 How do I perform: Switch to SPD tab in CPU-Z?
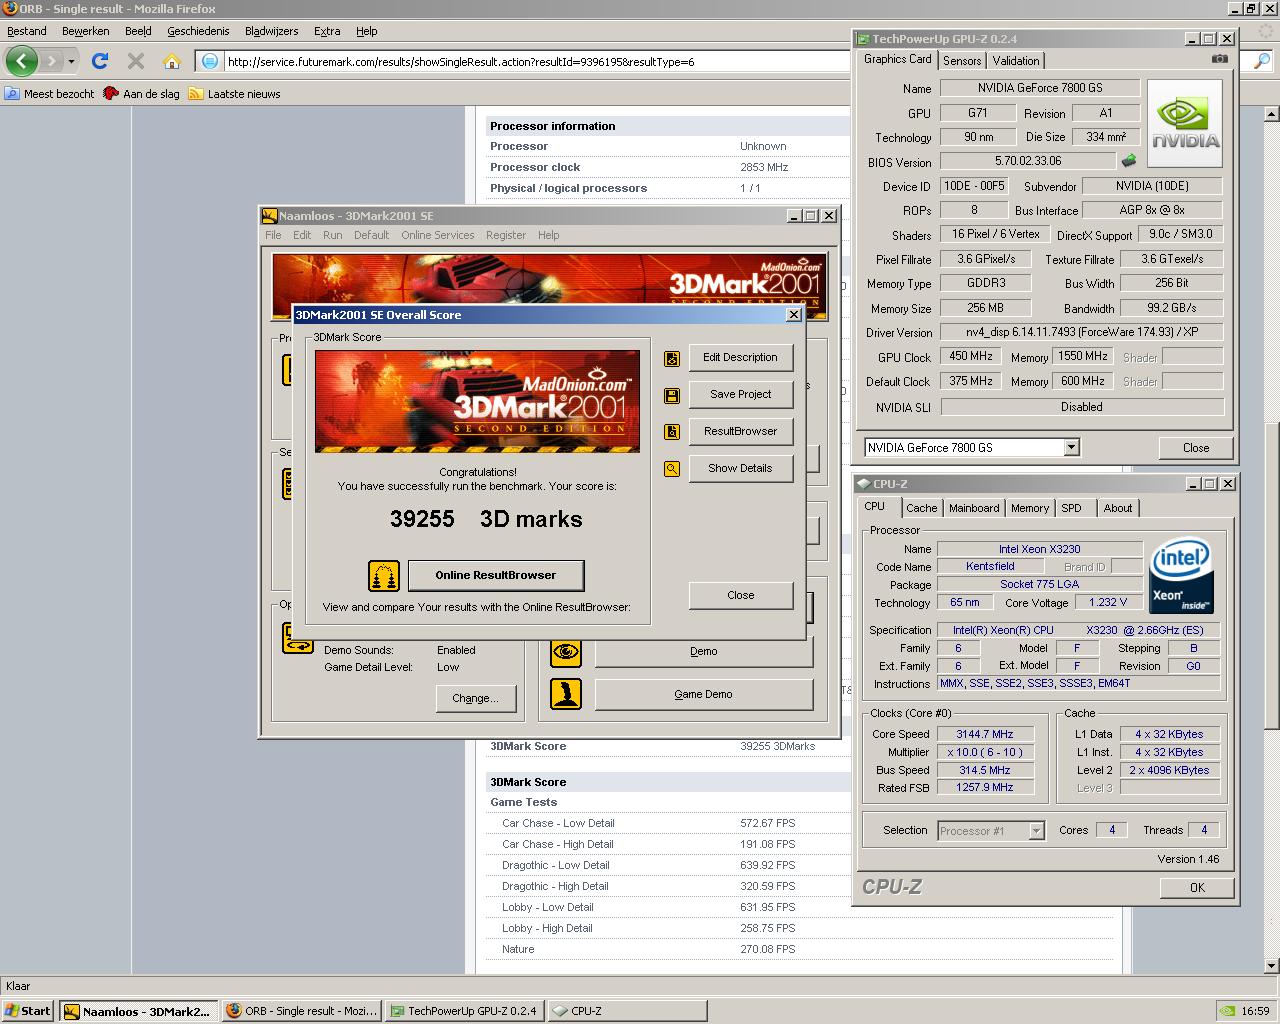click(x=1072, y=508)
